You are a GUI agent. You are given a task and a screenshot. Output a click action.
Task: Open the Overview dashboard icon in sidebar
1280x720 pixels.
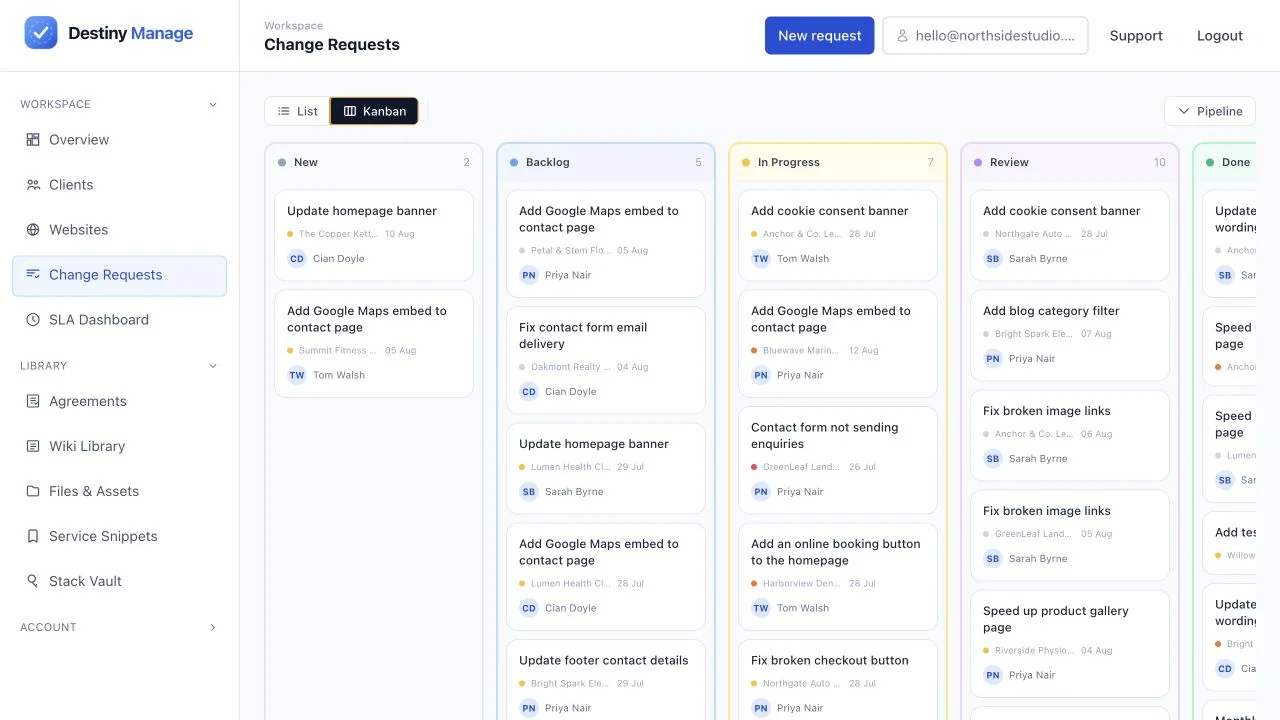coord(33,140)
